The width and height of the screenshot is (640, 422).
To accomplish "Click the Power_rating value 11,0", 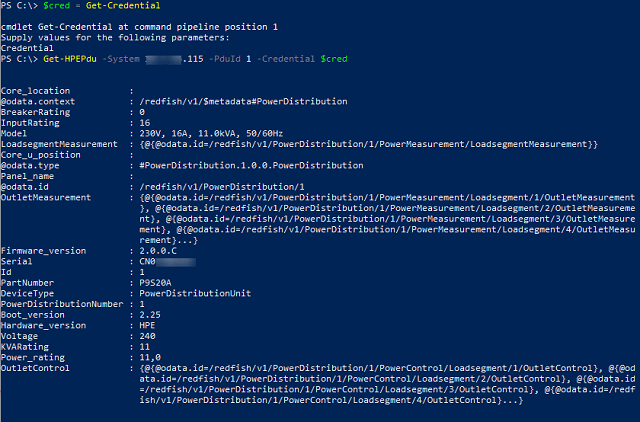I will point(150,357).
